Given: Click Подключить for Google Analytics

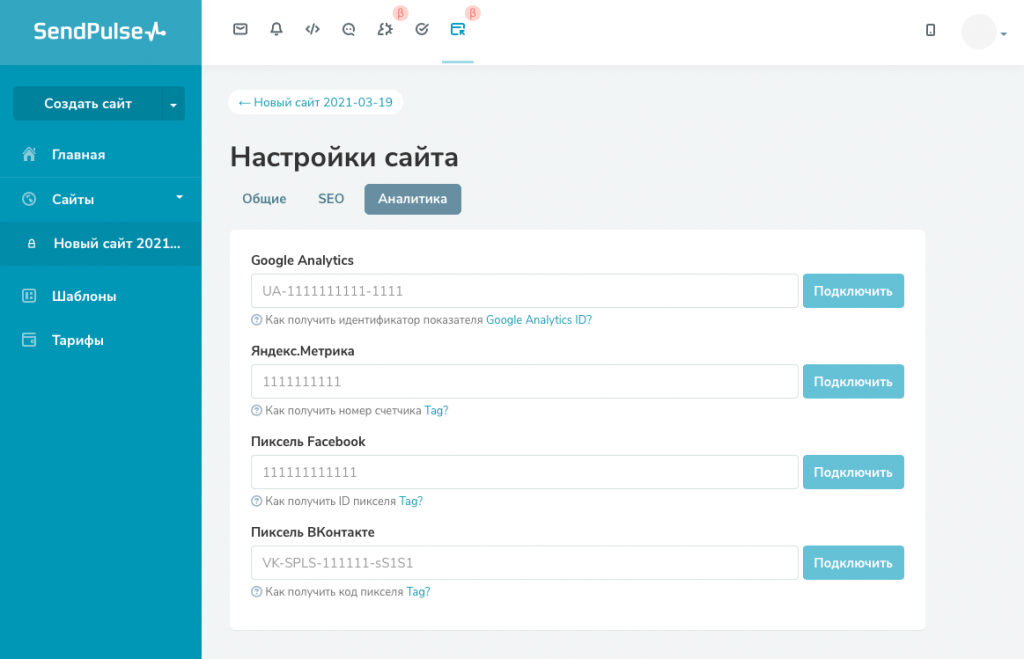Looking at the screenshot, I should point(853,291).
